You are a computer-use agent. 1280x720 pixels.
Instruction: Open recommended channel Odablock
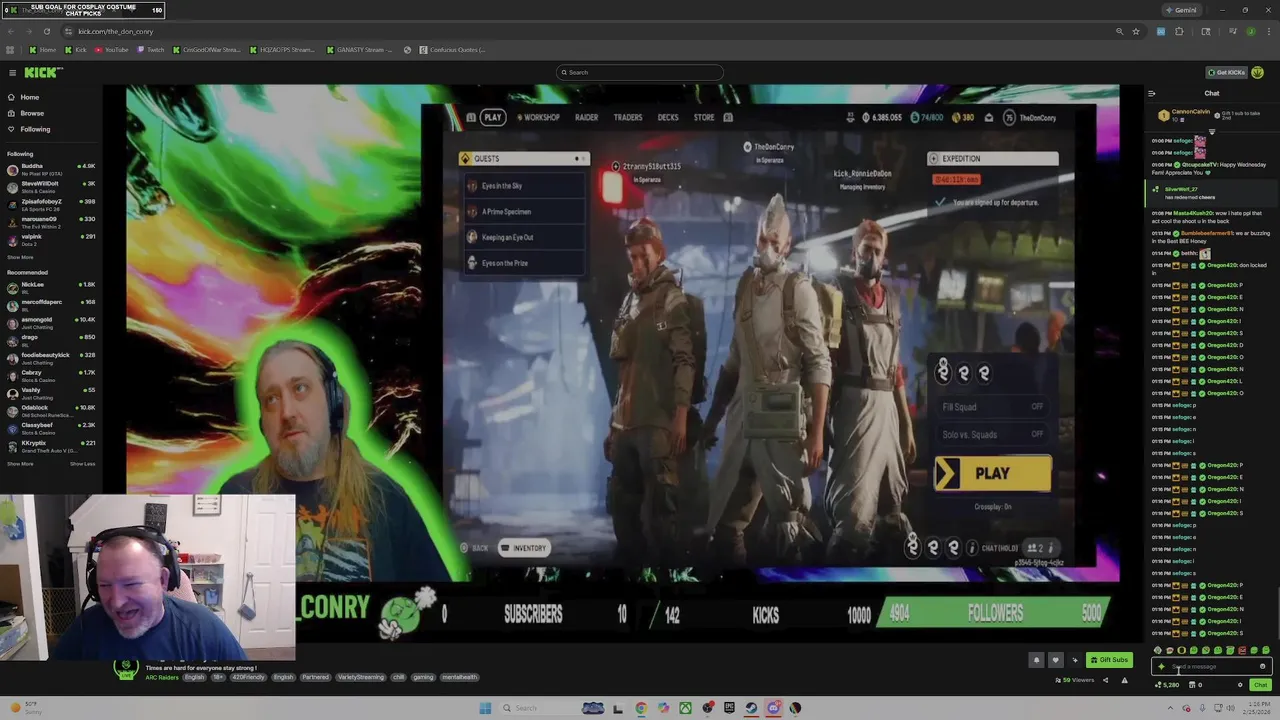50,410
